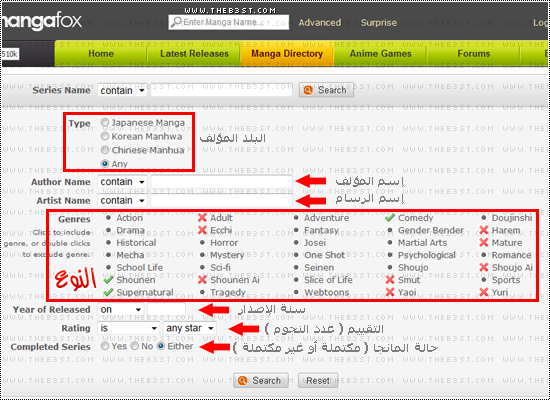Image resolution: width=550 pixels, height=400 pixels.
Task: Click the Artist Name text field
Action: coord(221,200)
